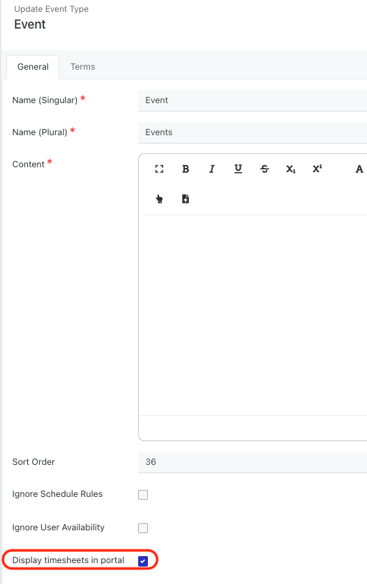This screenshot has width=367, height=584.
Task: Click the Display timesheets in portal label
Action: pos(68,560)
